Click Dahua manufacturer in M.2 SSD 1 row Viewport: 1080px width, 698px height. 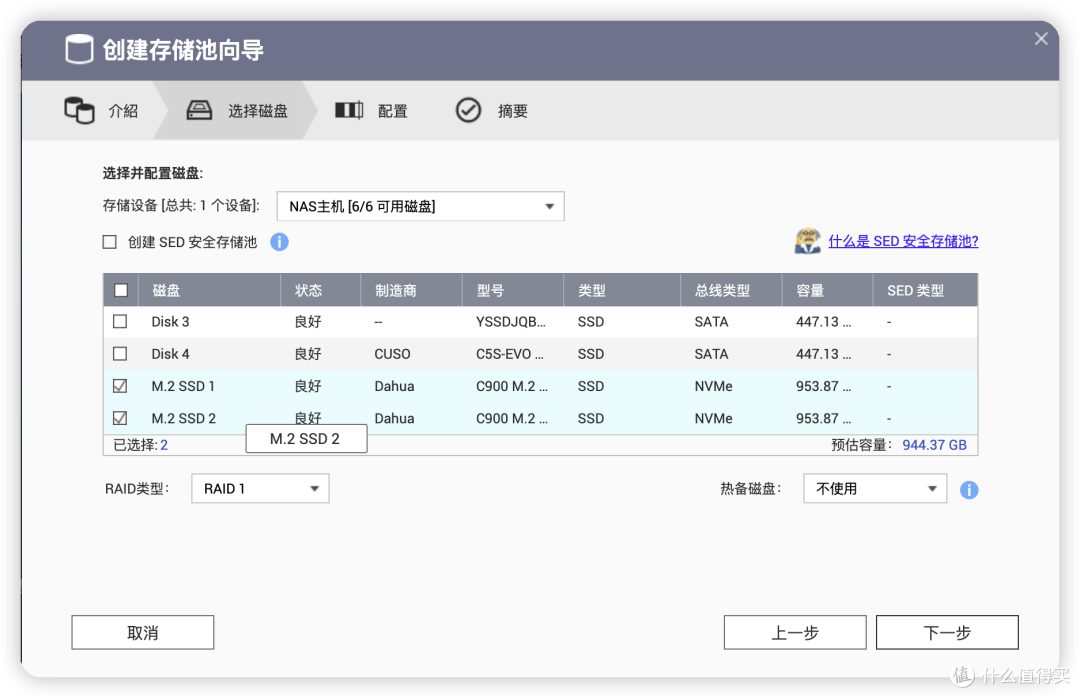tap(395, 387)
